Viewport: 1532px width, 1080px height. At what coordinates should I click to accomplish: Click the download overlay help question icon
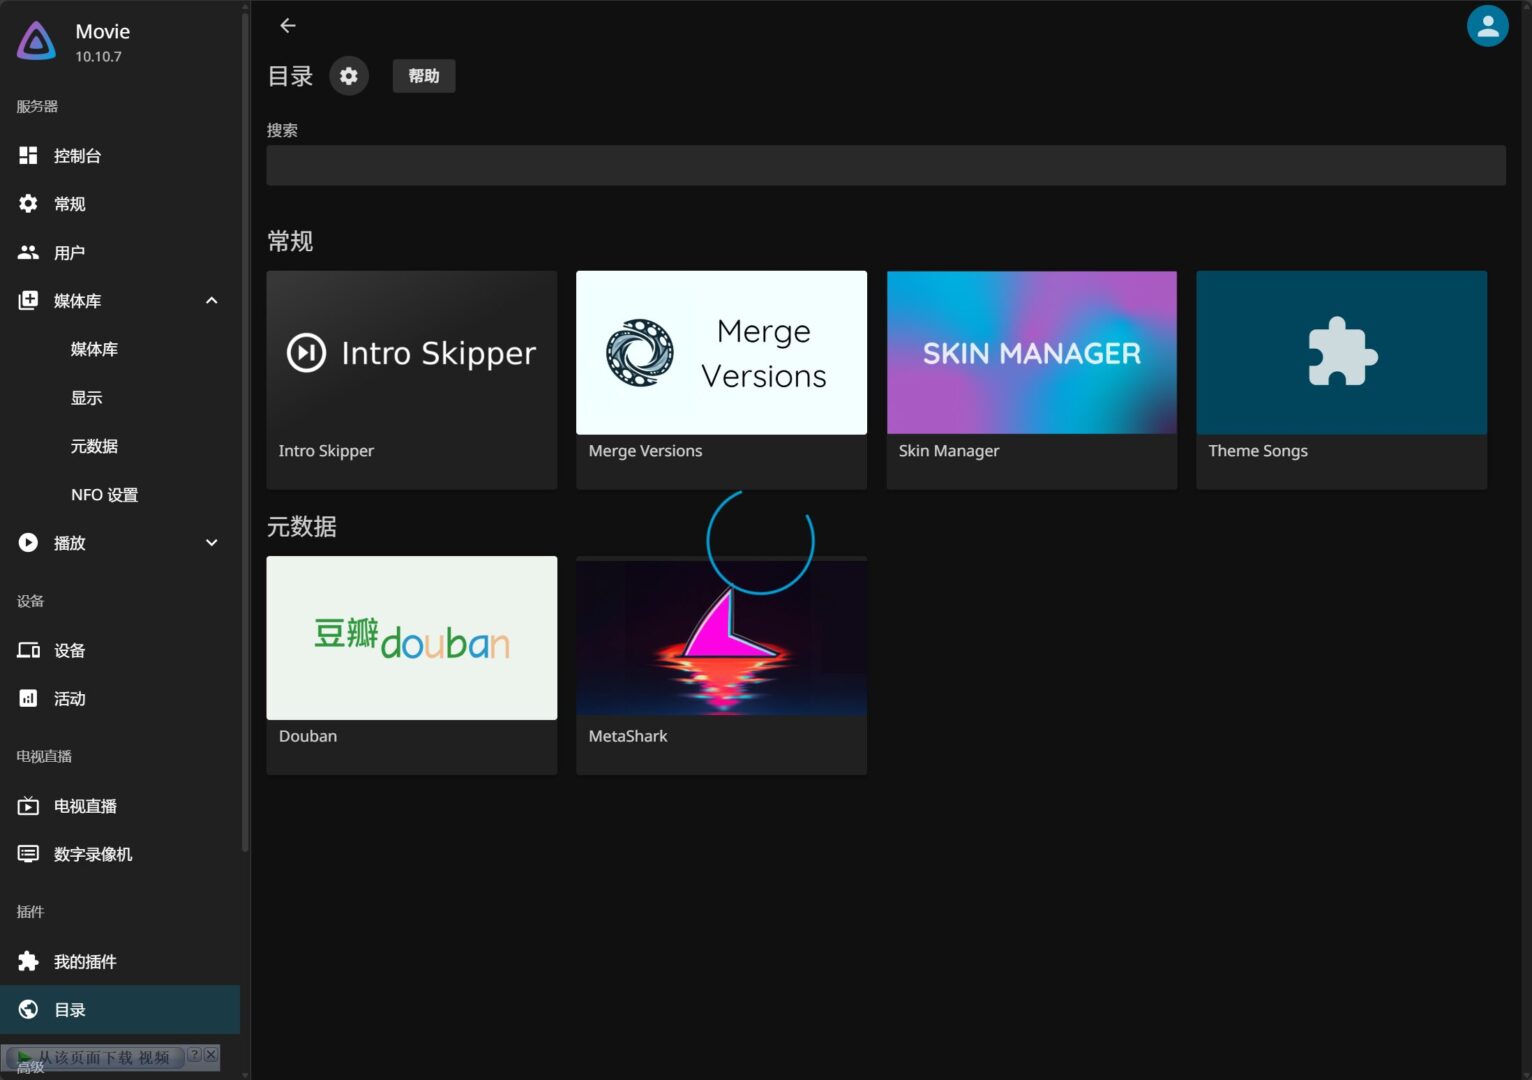point(195,1055)
